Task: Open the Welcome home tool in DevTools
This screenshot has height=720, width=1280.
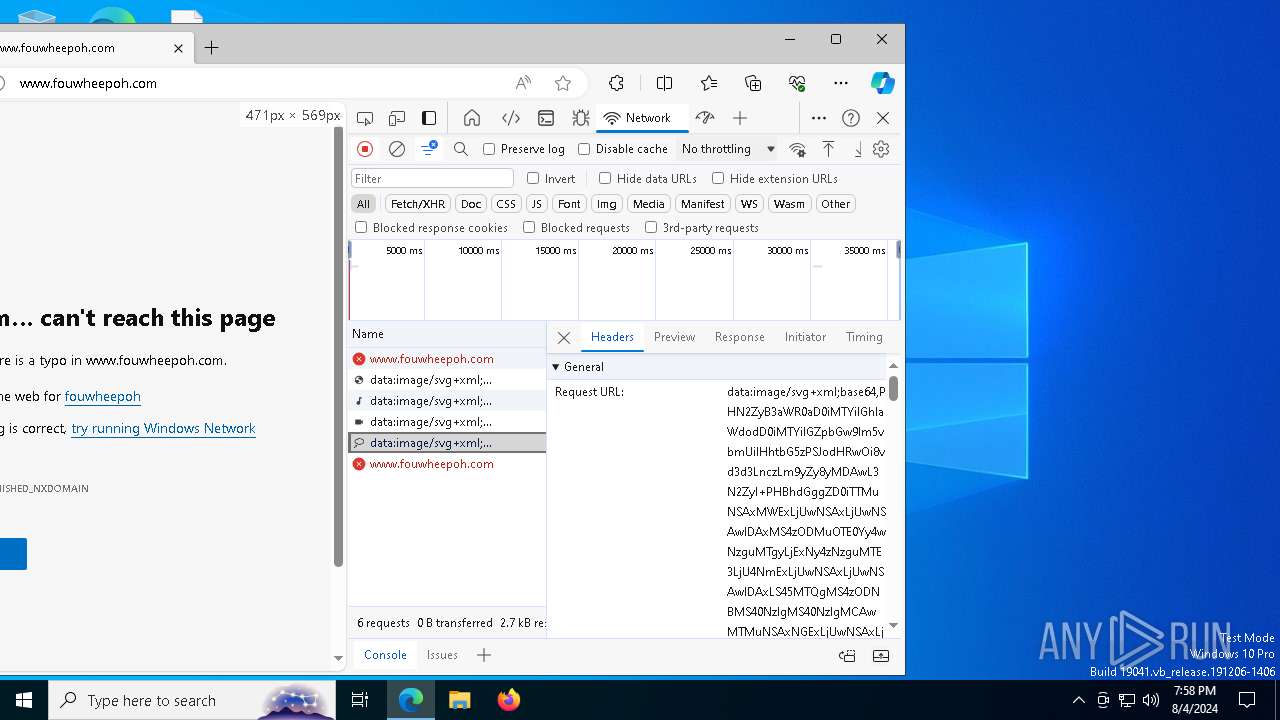Action: pyautogui.click(x=472, y=118)
